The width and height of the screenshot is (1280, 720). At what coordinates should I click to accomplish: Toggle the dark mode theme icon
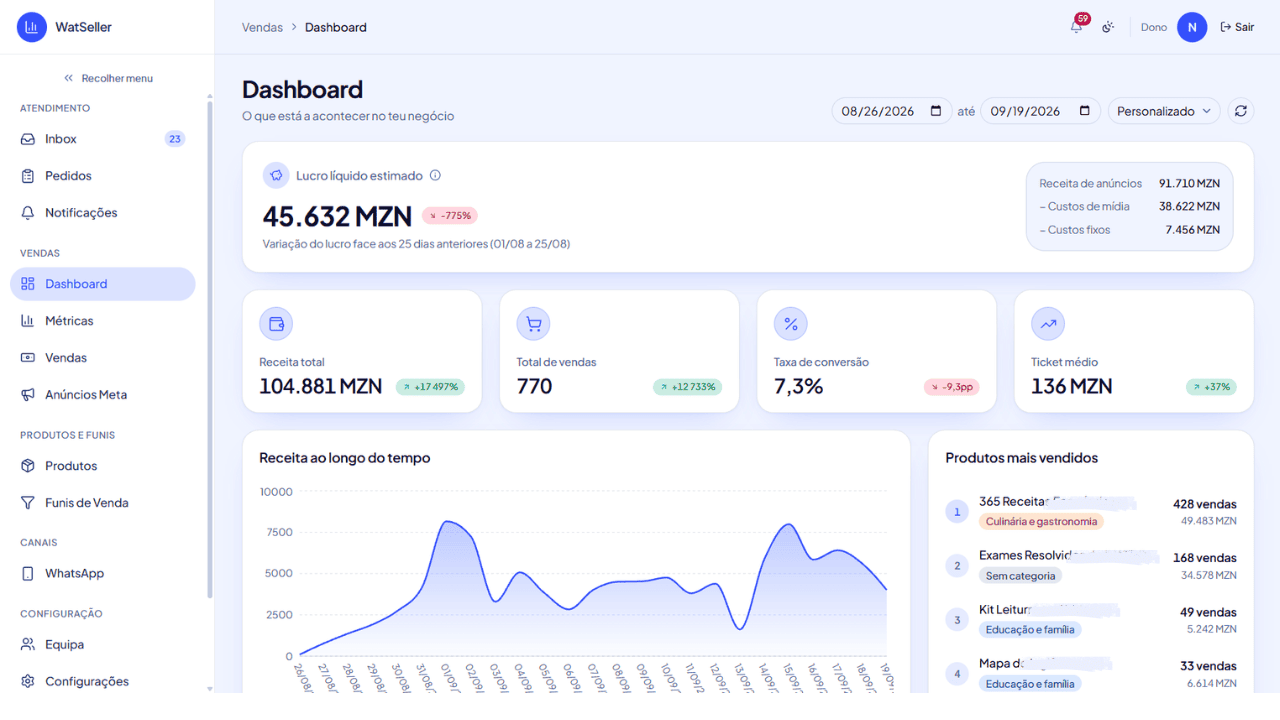tap(1108, 27)
